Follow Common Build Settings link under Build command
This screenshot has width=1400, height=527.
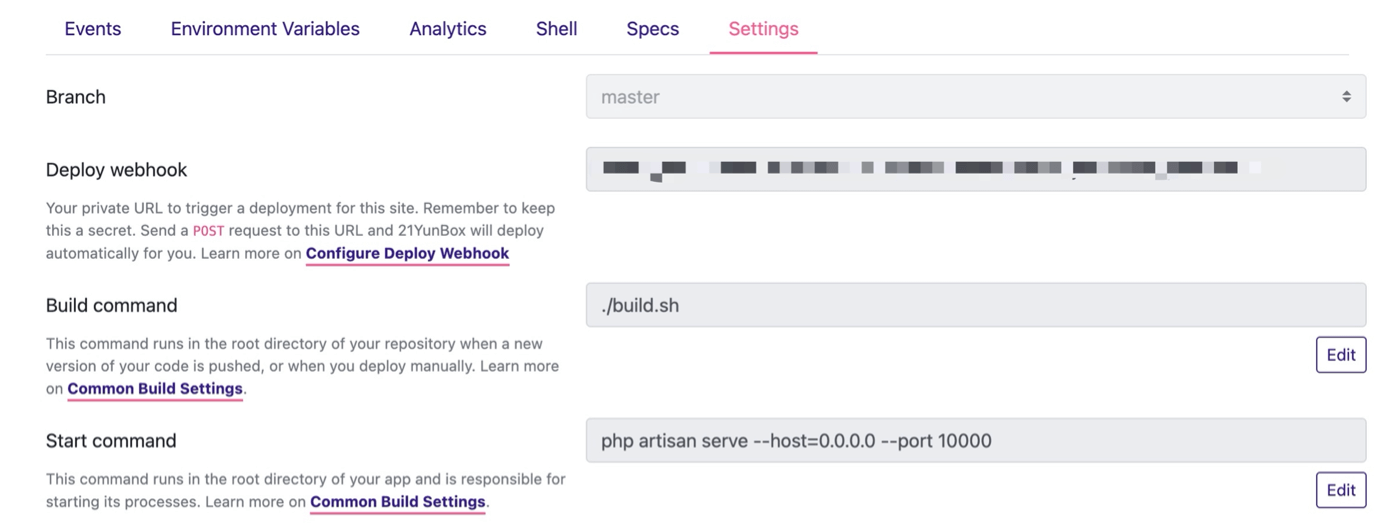155,388
